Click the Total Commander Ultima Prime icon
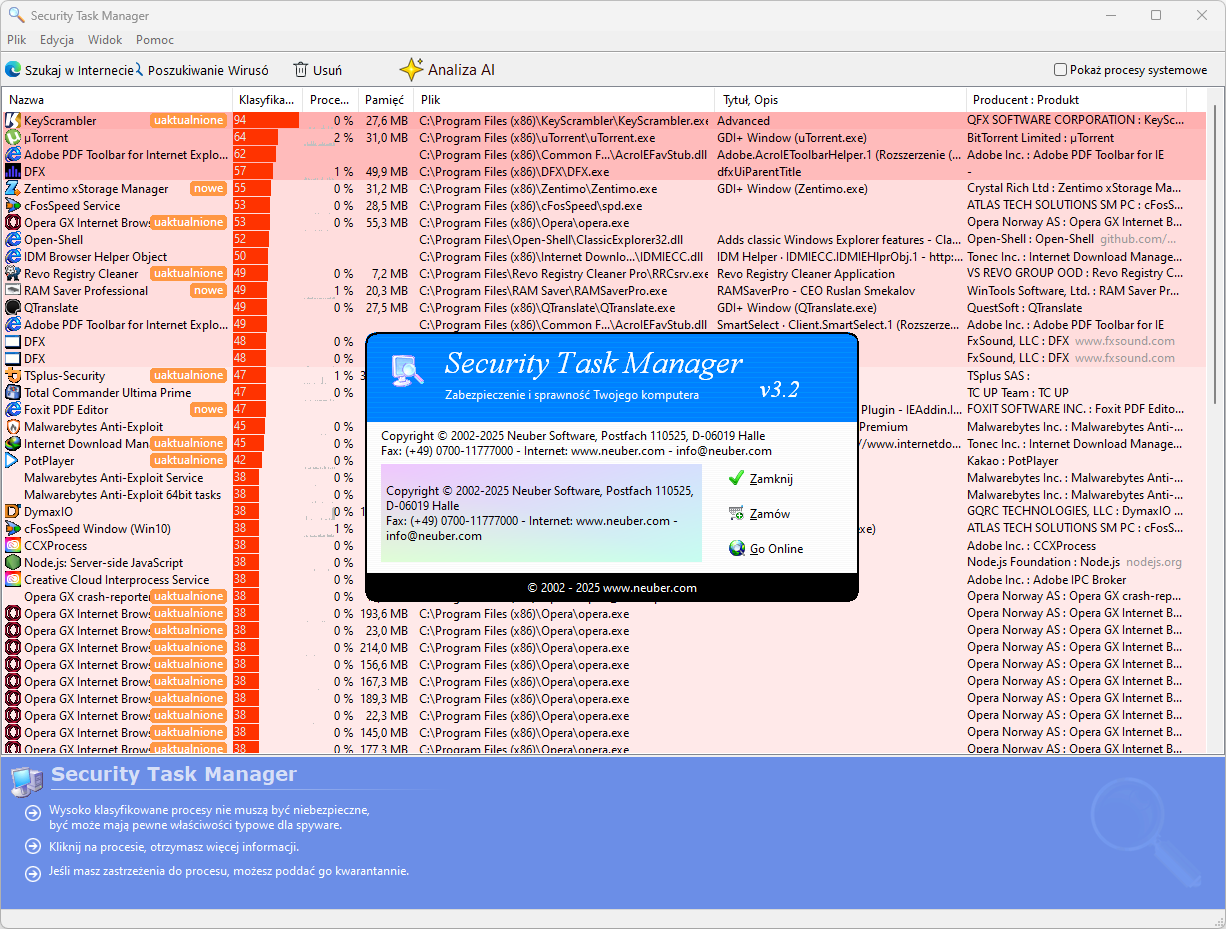Screen dimensions: 1226x929 pos(13,393)
